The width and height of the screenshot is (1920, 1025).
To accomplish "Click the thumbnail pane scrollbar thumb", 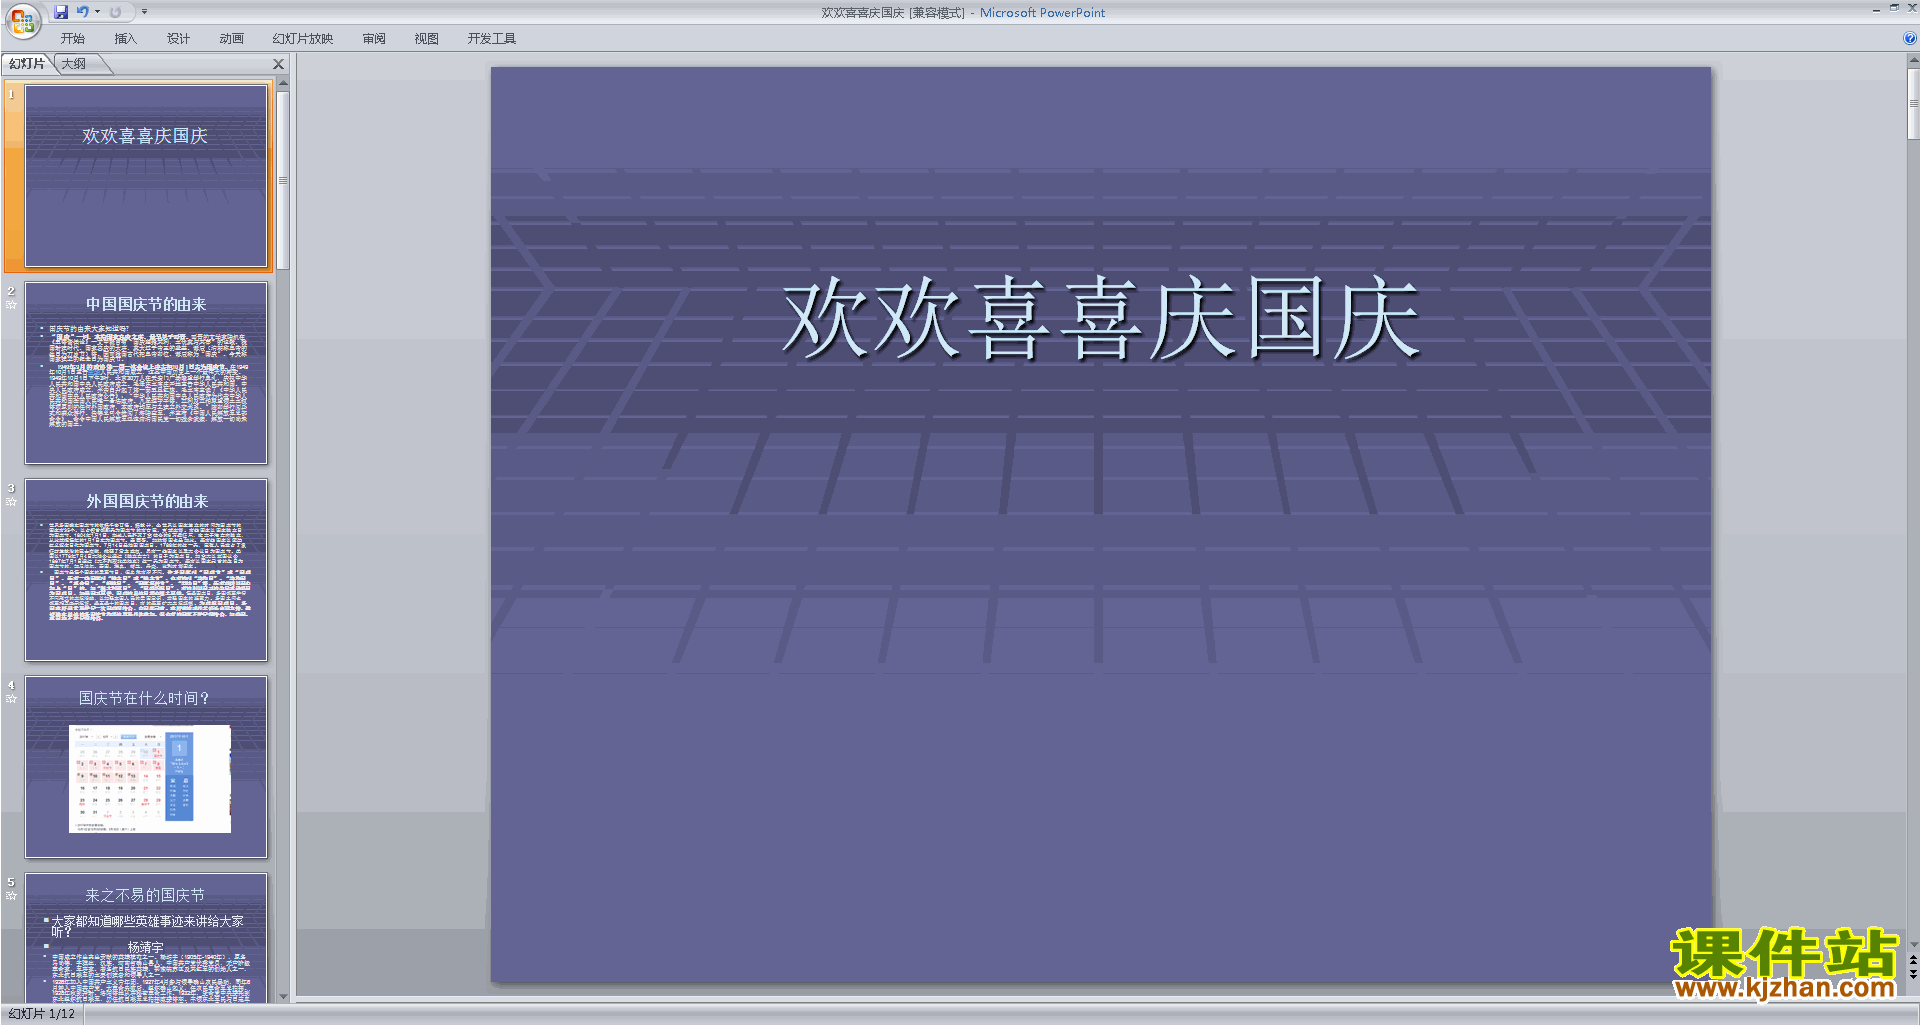I will 283,180.
